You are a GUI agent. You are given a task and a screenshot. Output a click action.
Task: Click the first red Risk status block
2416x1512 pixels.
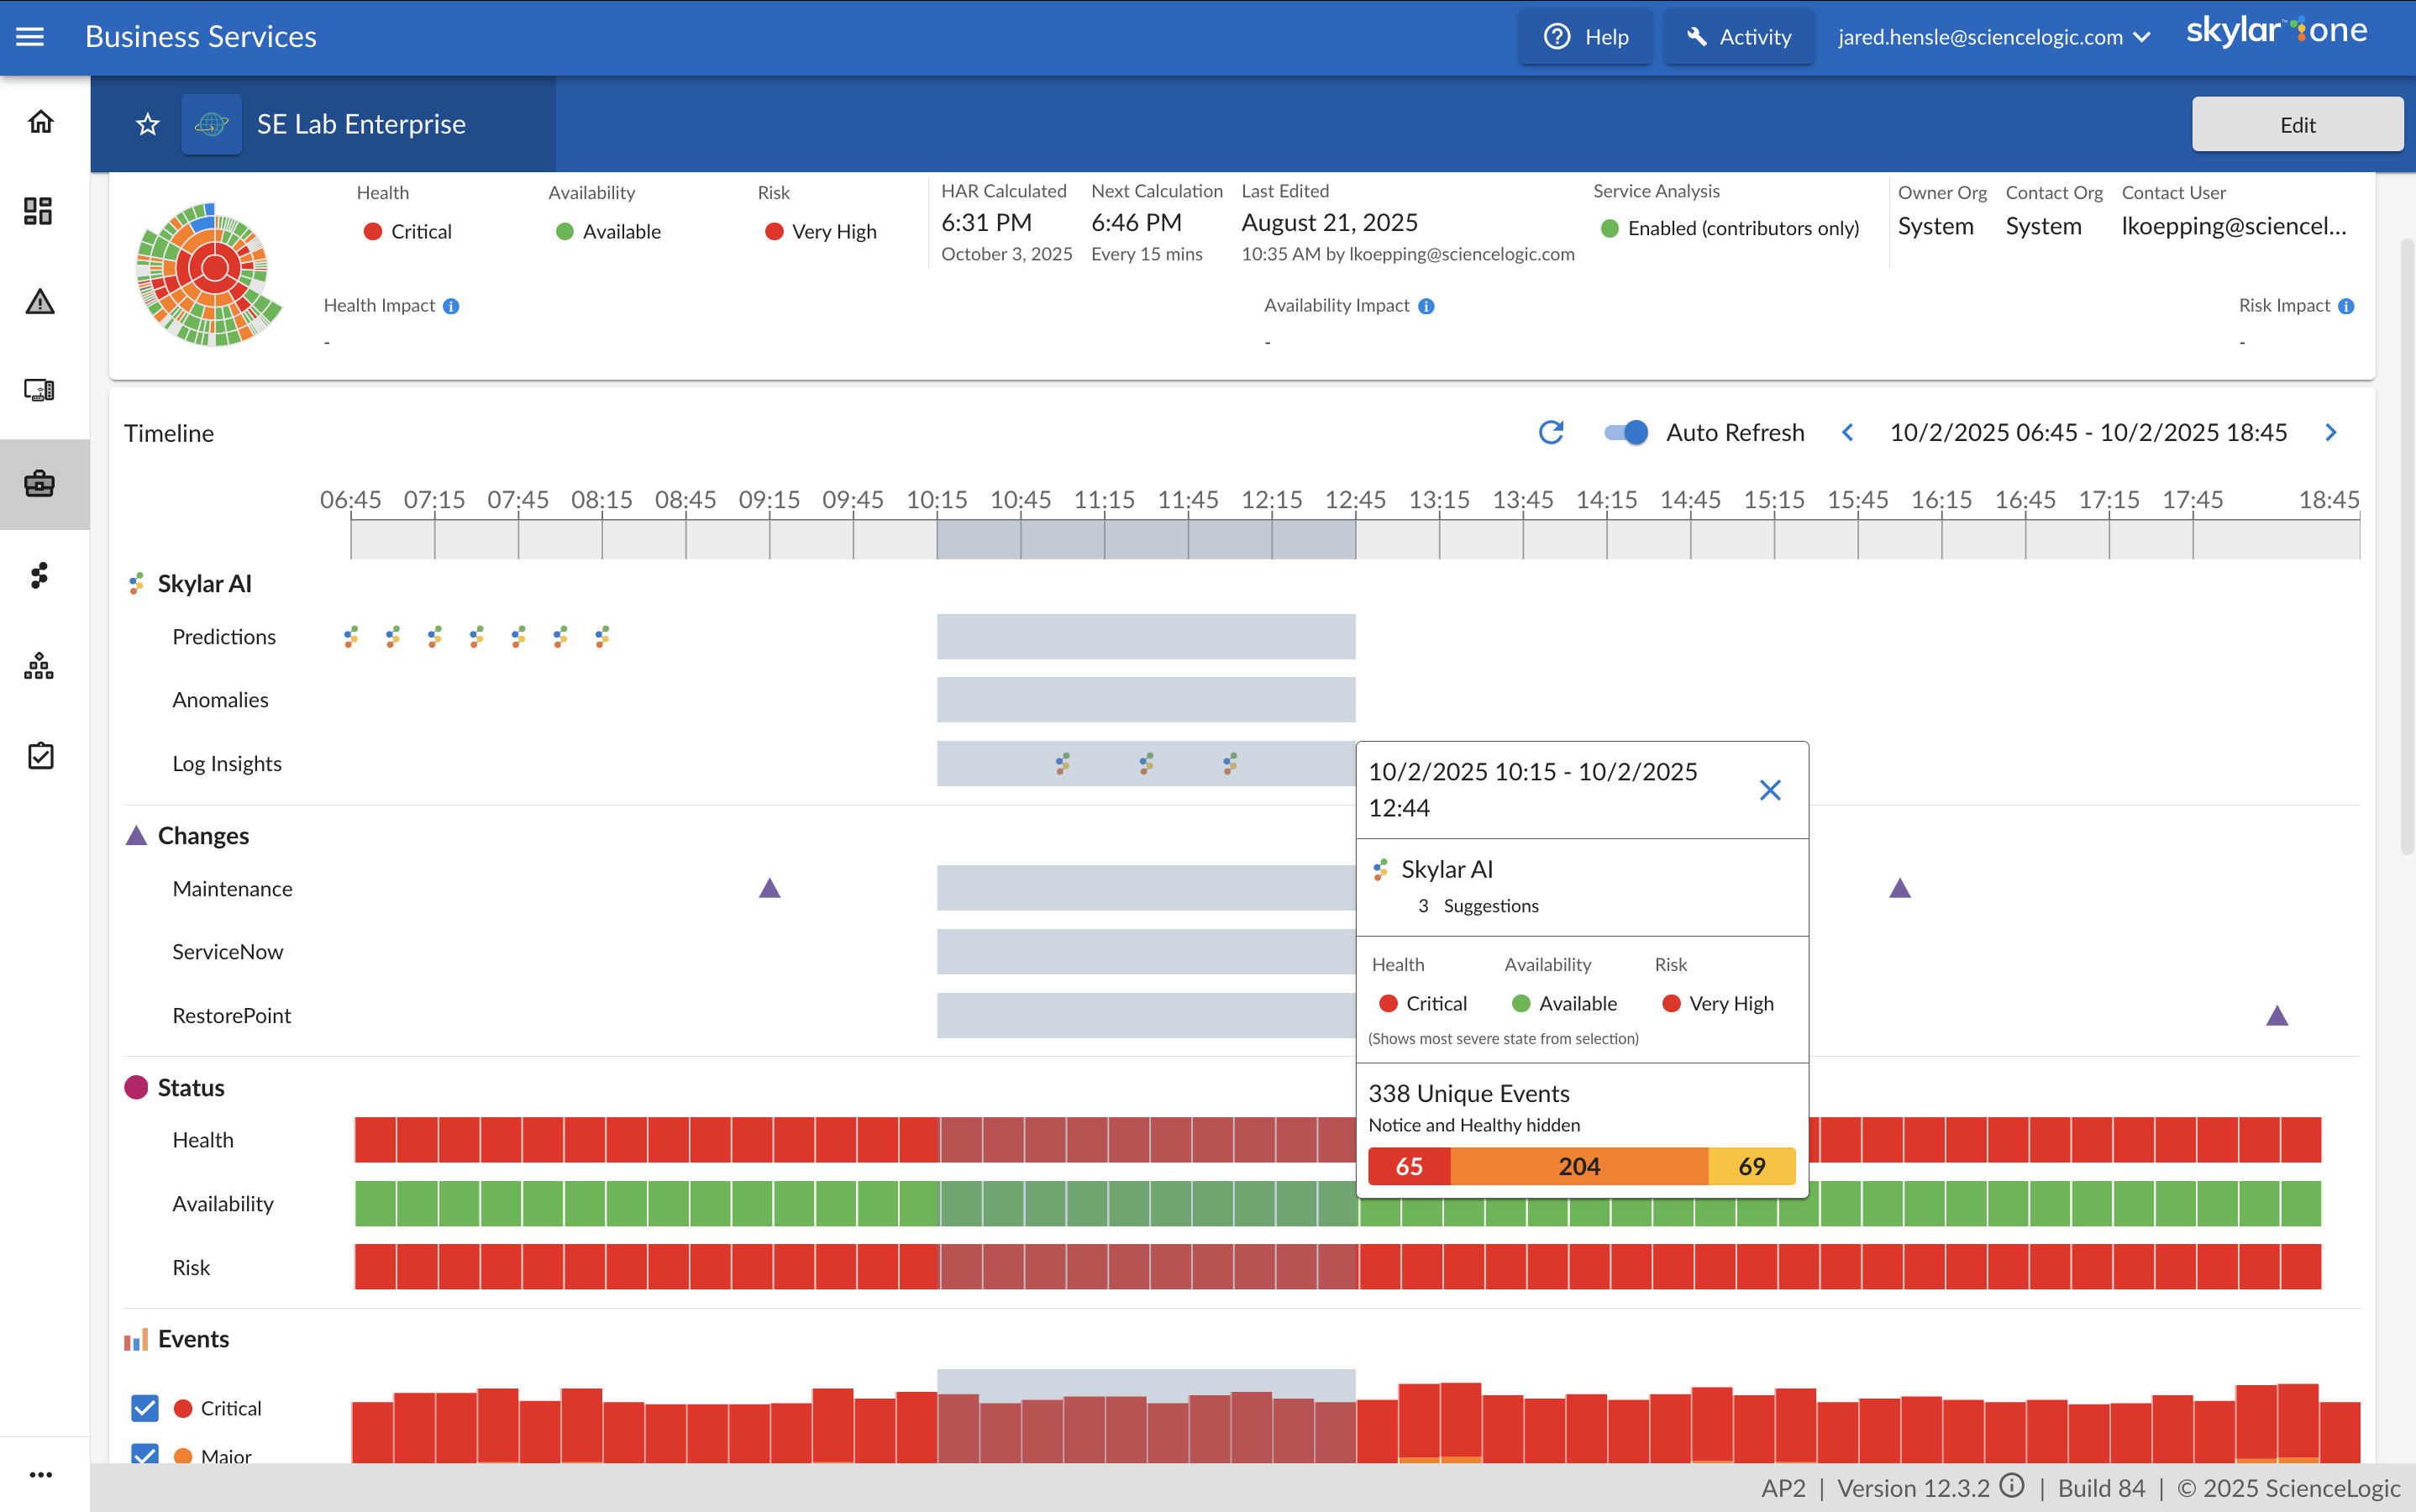click(x=375, y=1267)
